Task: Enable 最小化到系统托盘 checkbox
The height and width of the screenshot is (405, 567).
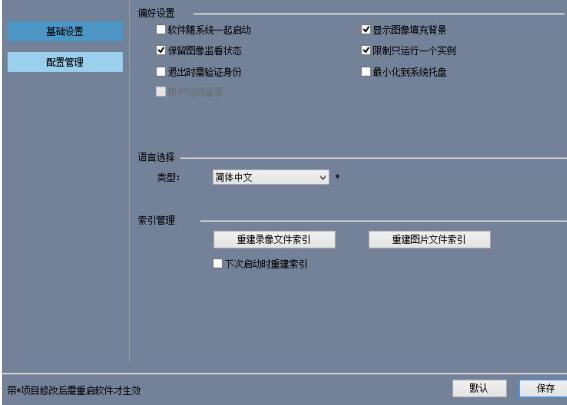Action: (x=366, y=71)
